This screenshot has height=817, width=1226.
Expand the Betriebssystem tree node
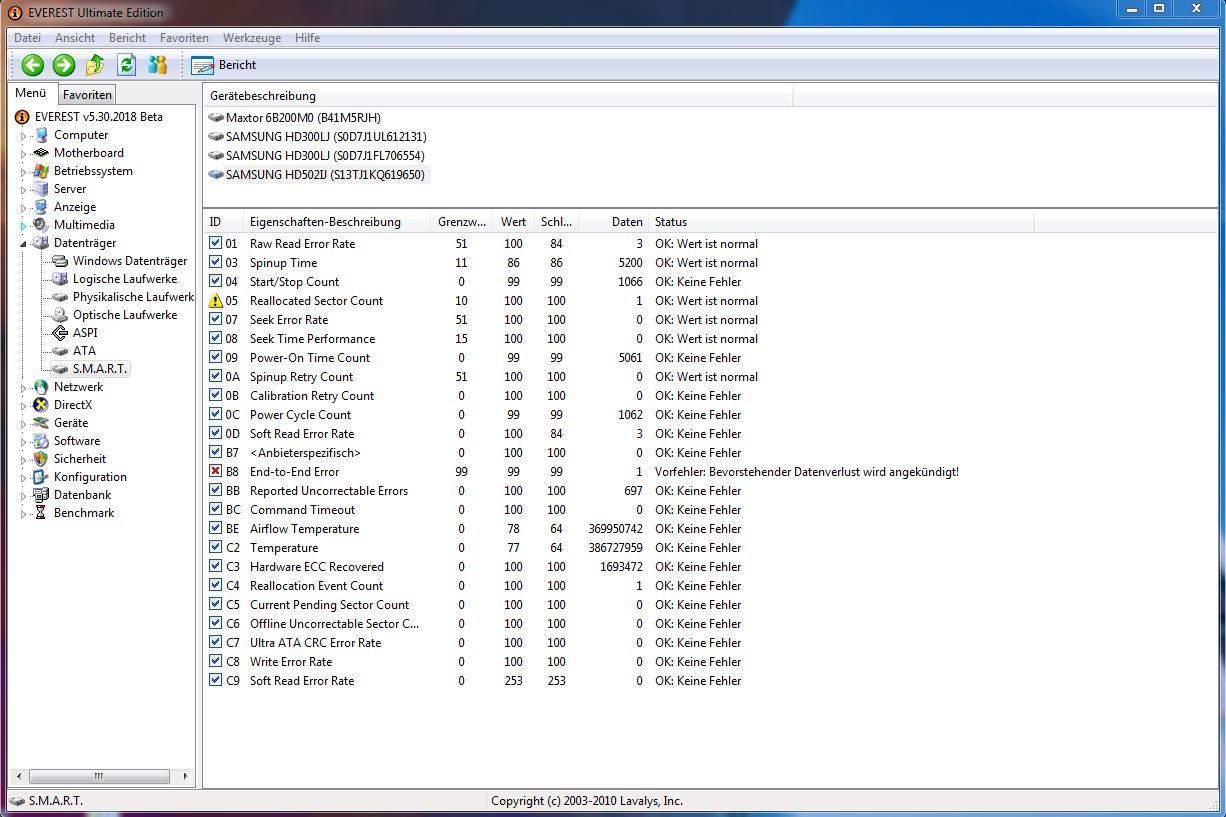click(23, 172)
